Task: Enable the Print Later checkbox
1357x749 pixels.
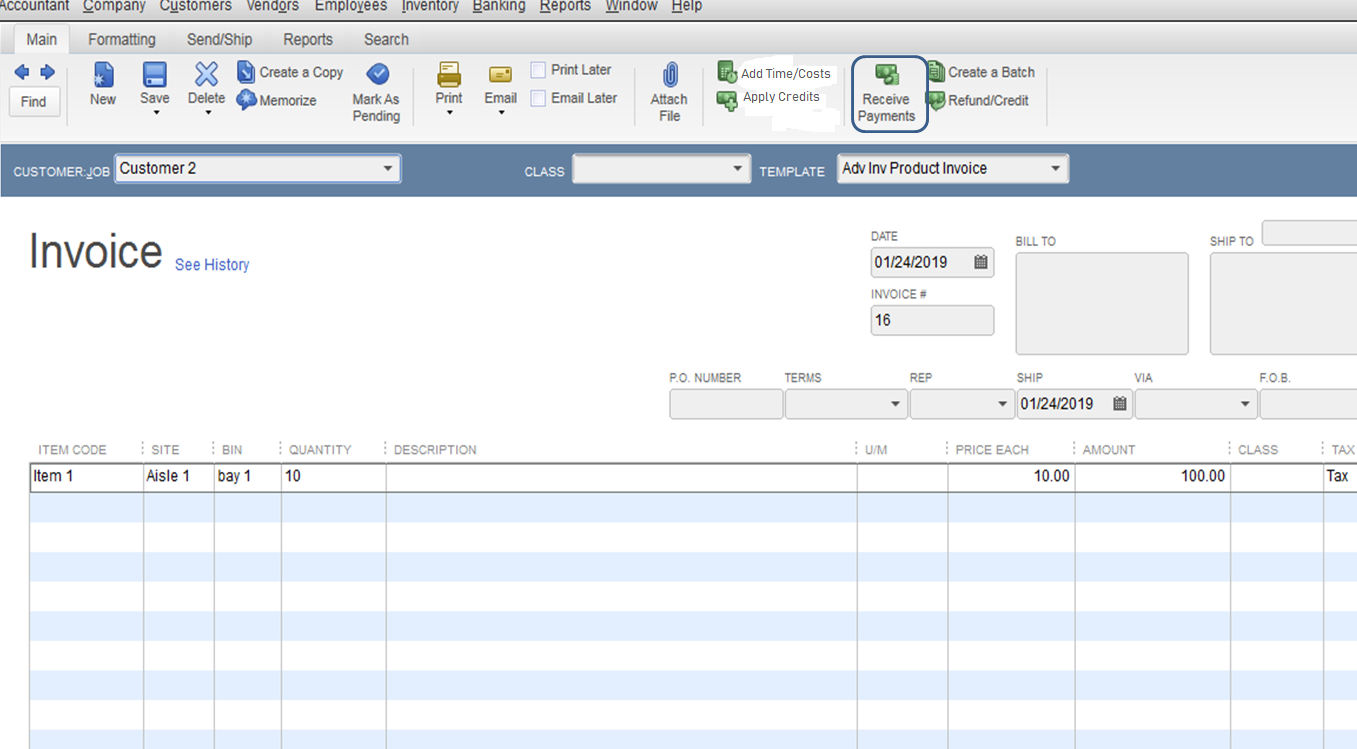Action: pyautogui.click(x=537, y=69)
